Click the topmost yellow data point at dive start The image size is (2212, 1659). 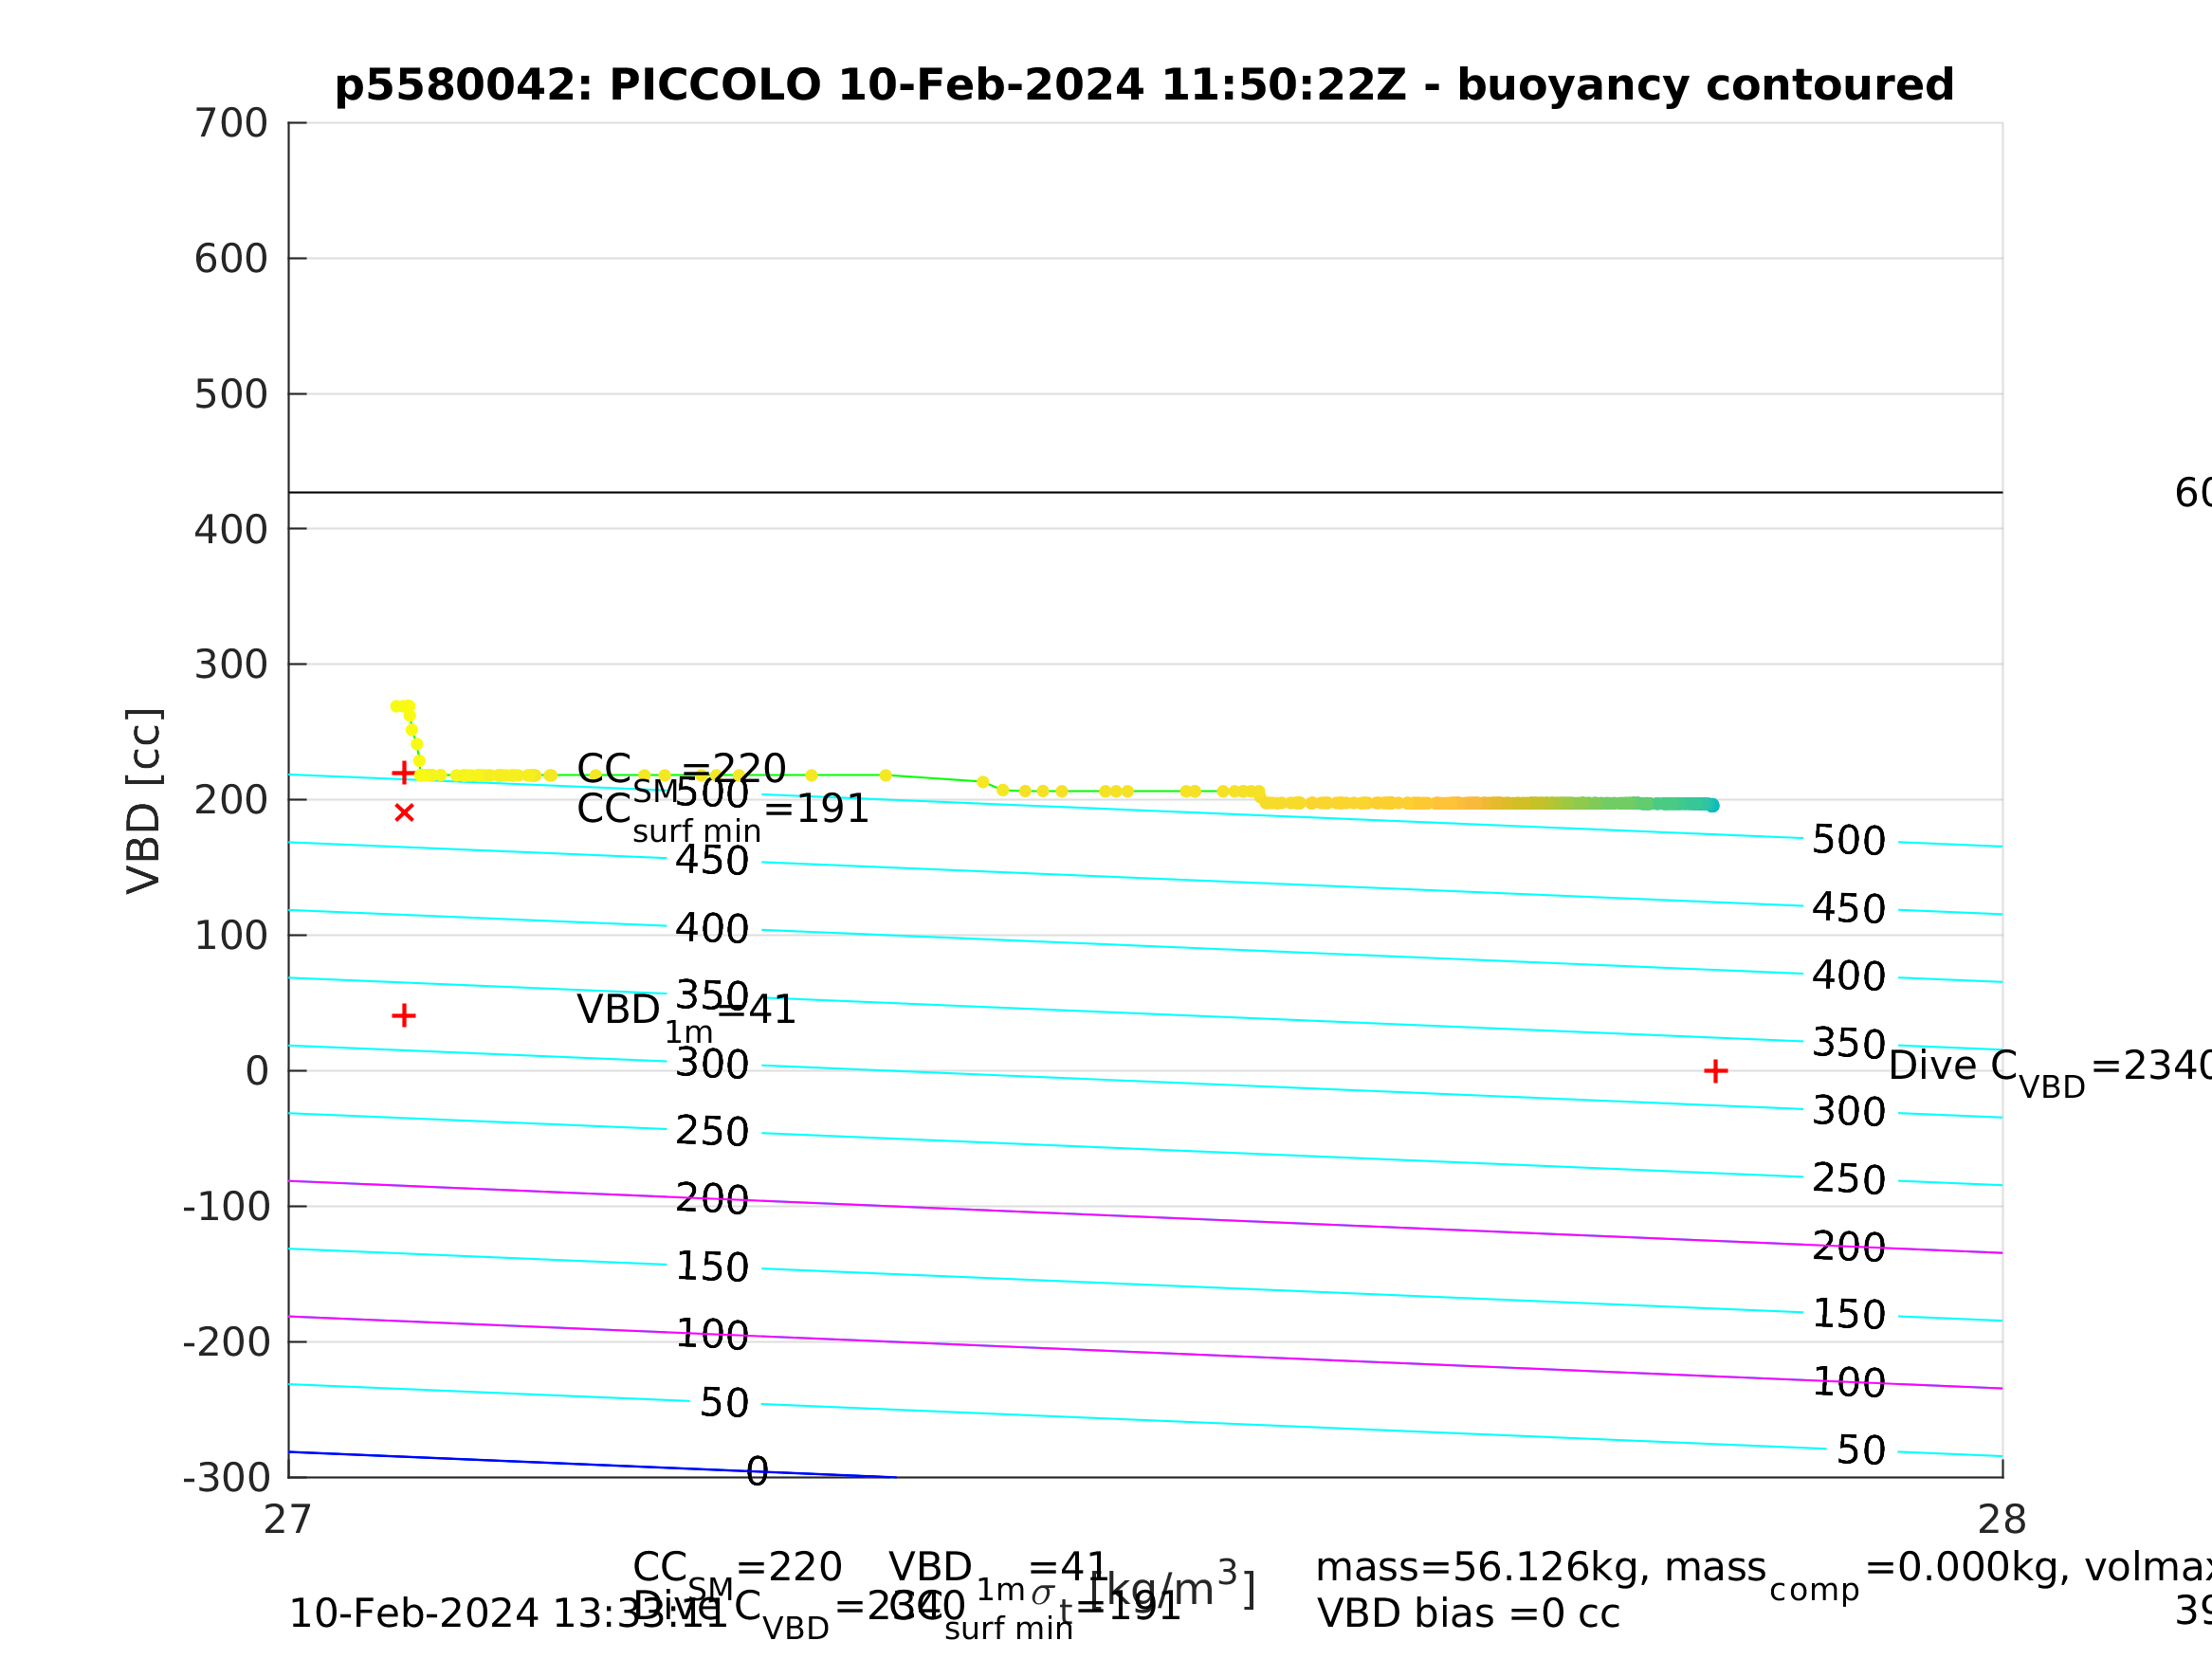(x=396, y=706)
